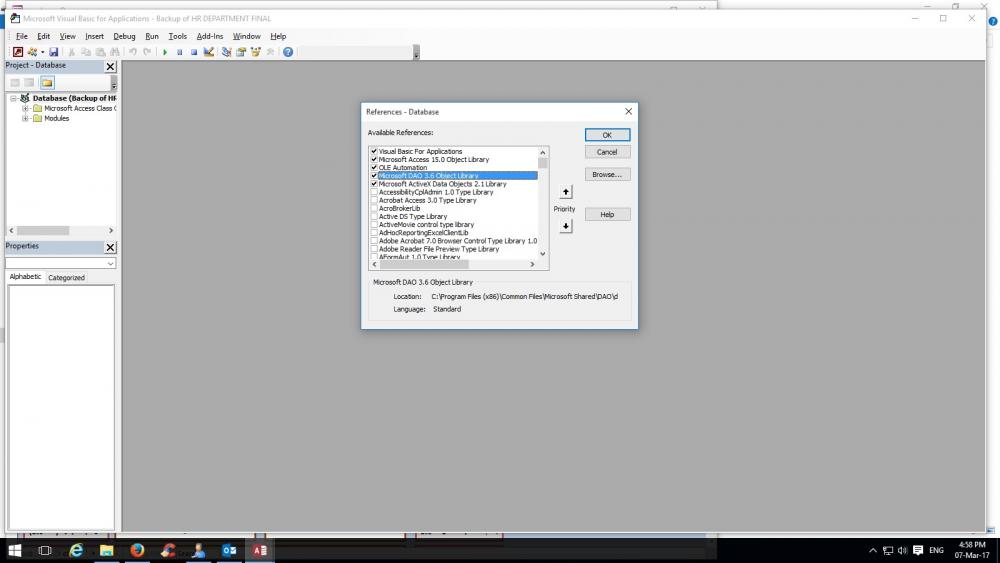Uncheck Visual Basic For Applications reference
The width and height of the screenshot is (1000, 563).
click(374, 151)
